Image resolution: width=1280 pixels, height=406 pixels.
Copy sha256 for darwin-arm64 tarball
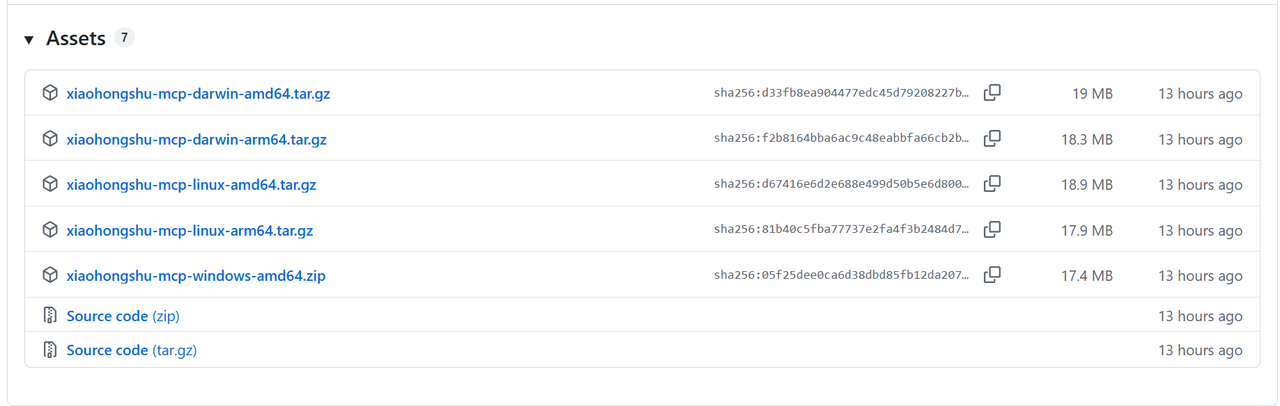pos(992,139)
